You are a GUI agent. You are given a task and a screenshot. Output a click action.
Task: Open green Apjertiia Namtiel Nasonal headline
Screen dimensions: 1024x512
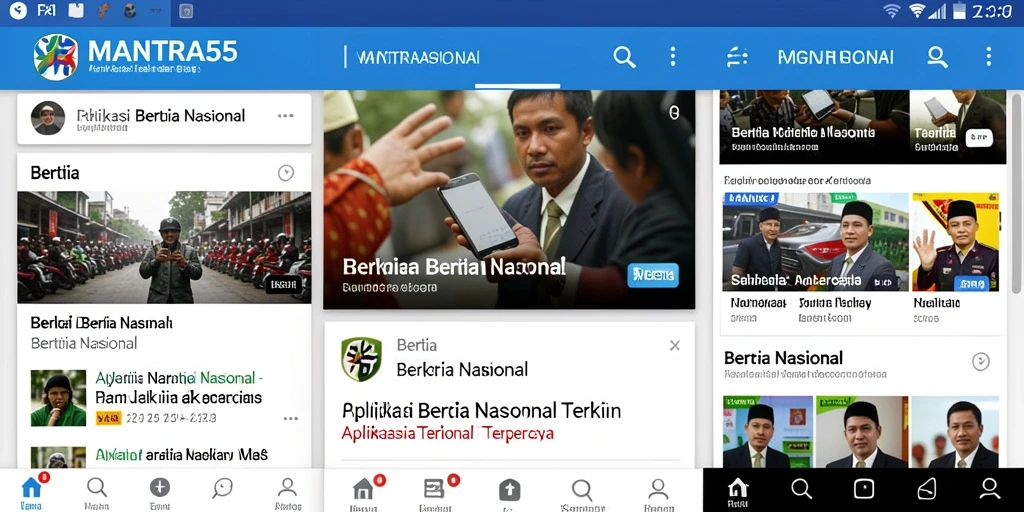click(x=179, y=378)
